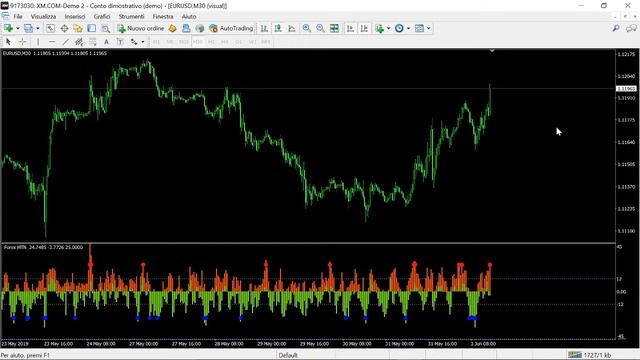Open the Strumenti menu
Screen dimensions: 640x360
(x=131, y=16)
